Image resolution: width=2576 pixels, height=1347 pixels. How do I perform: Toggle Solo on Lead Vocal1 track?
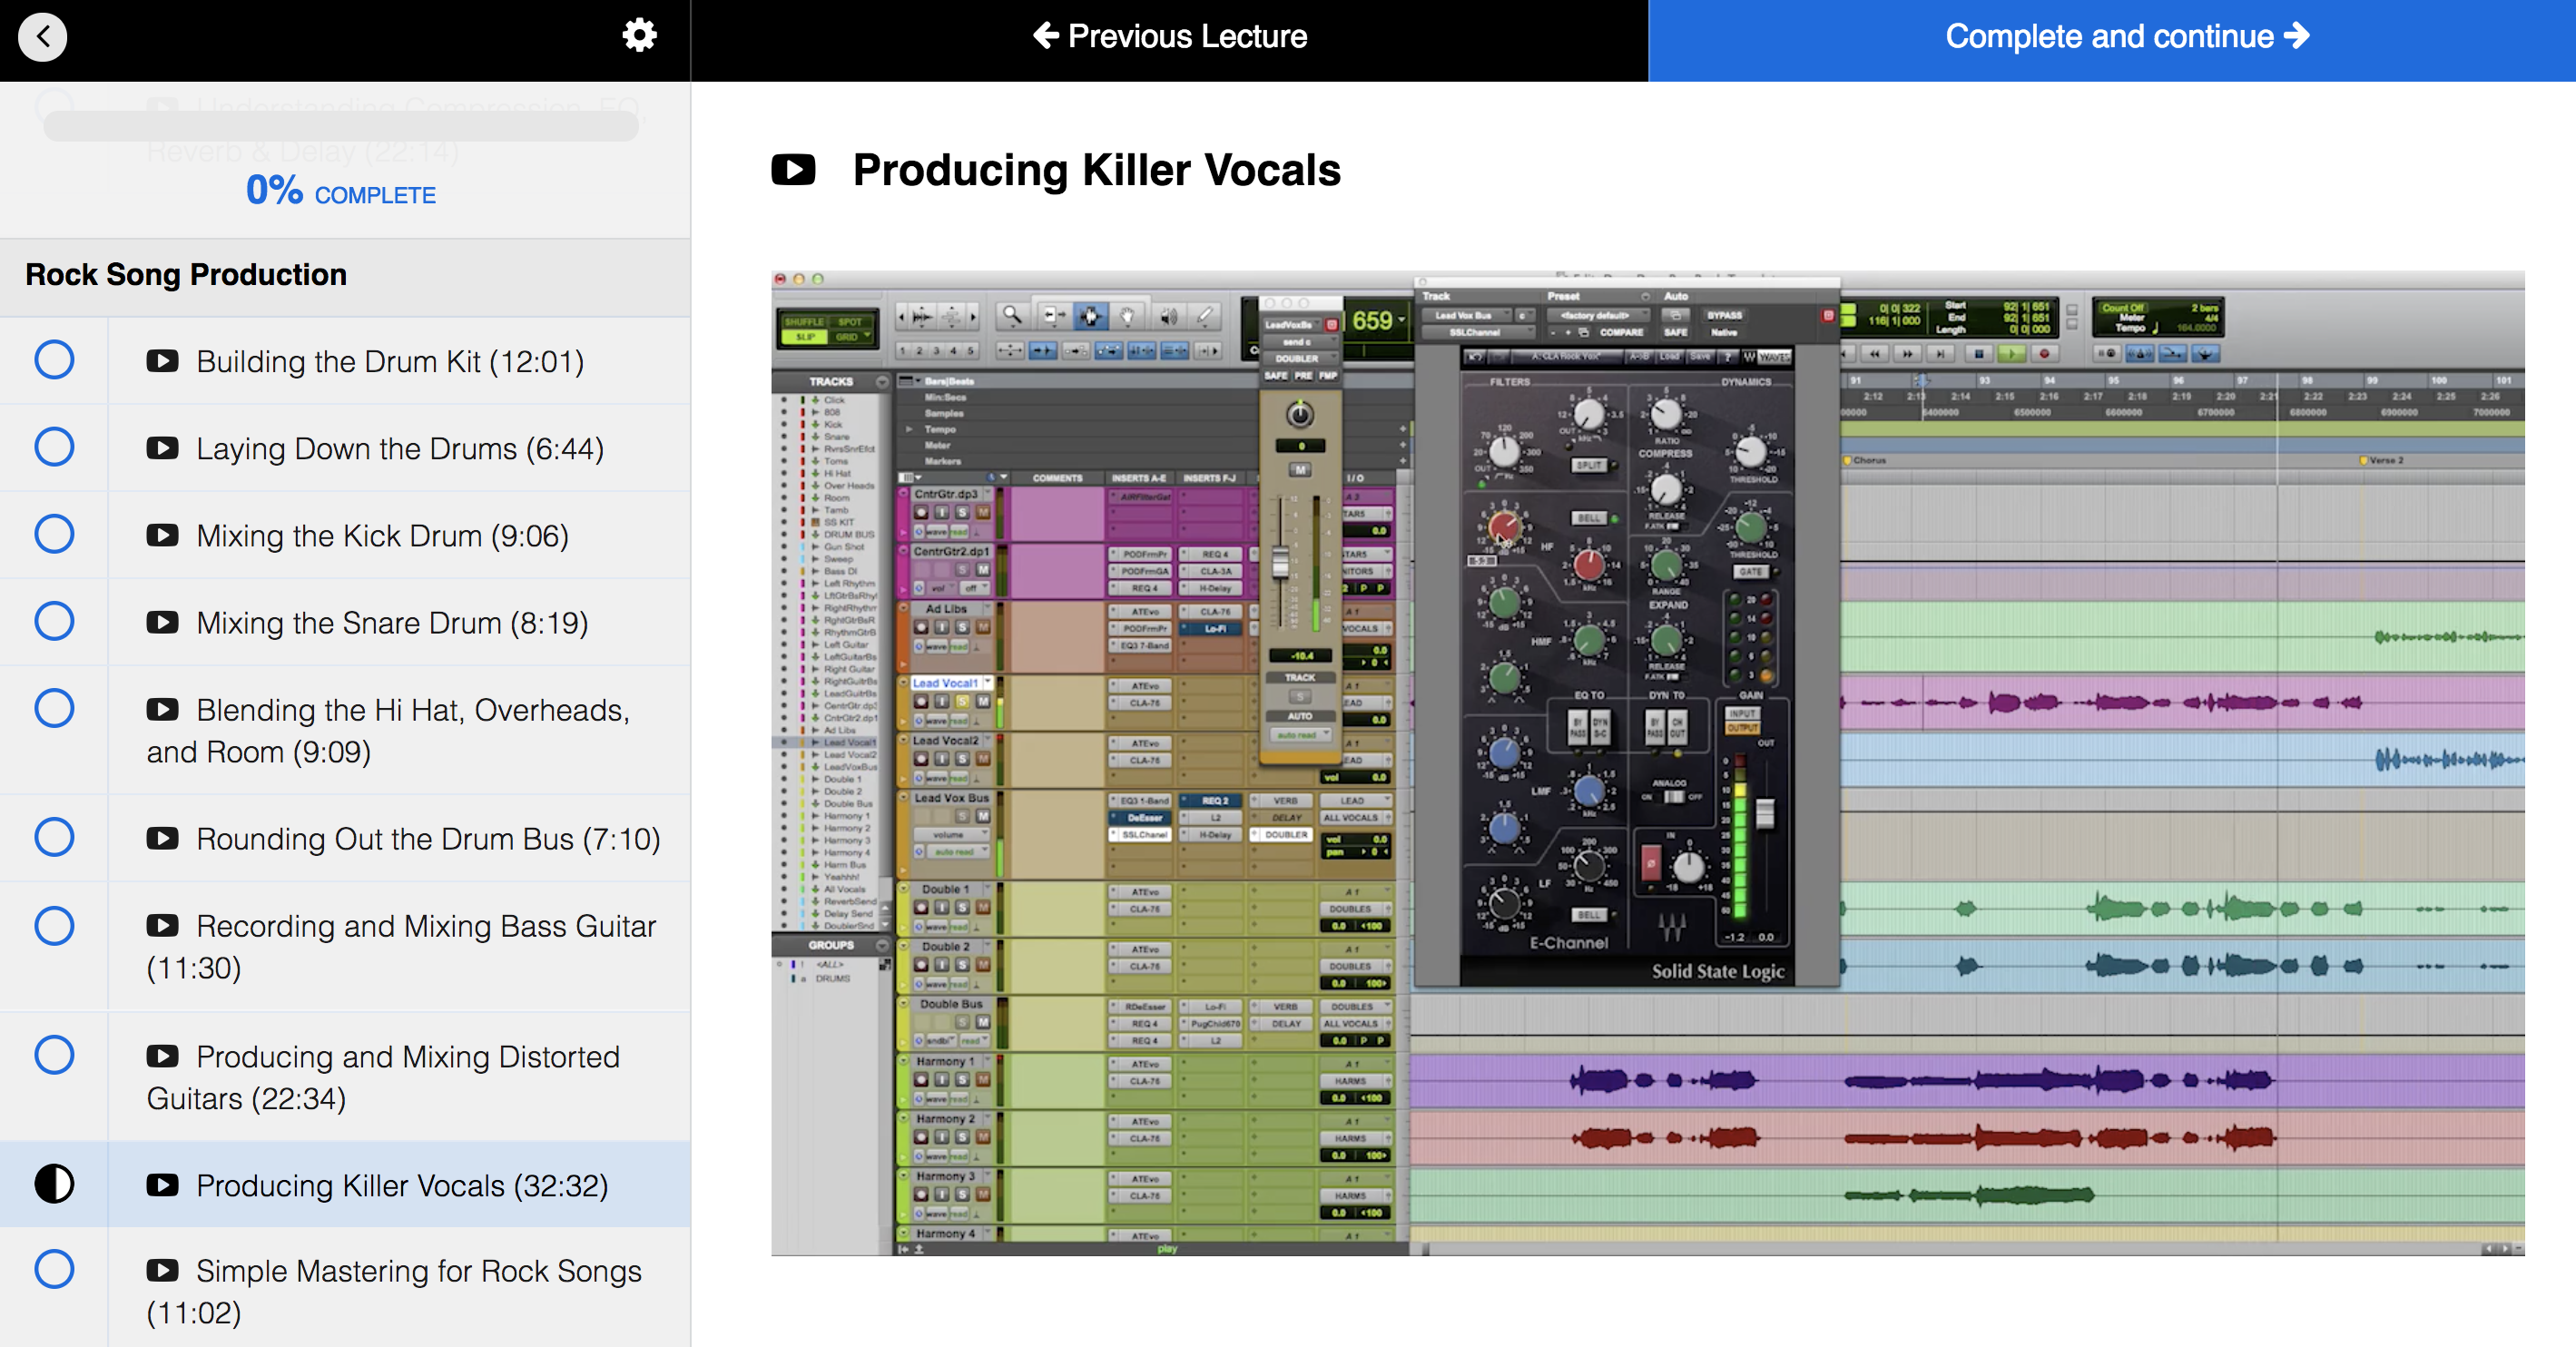pos(962,701)
